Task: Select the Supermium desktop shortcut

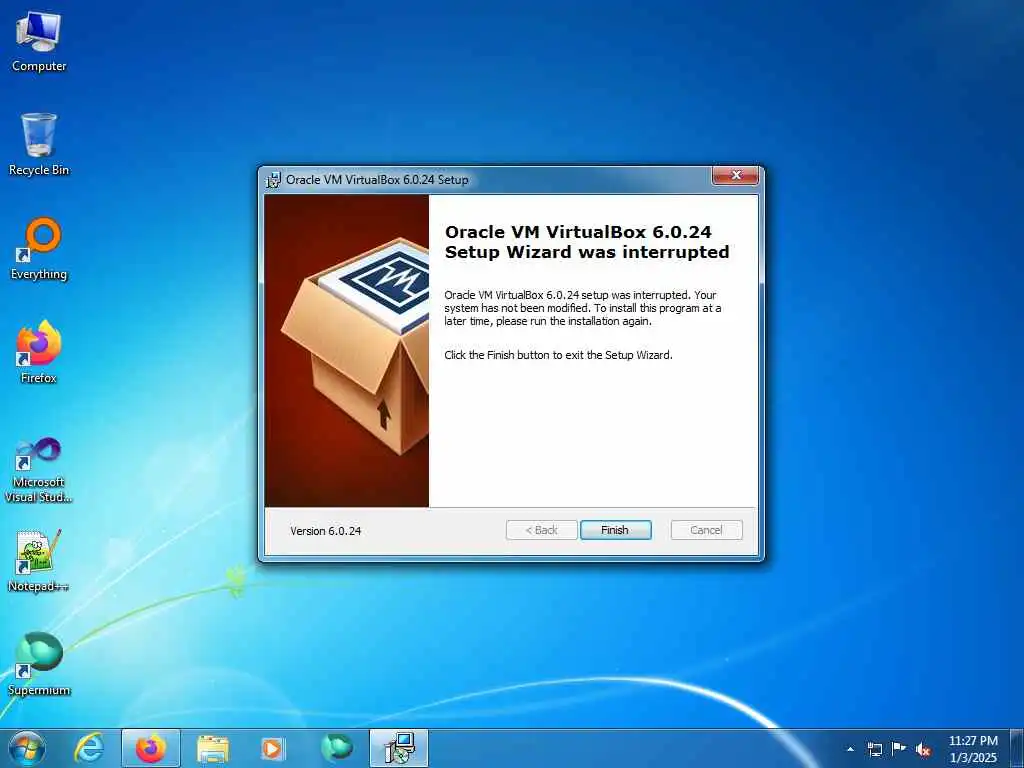Action: pos(39,664)
